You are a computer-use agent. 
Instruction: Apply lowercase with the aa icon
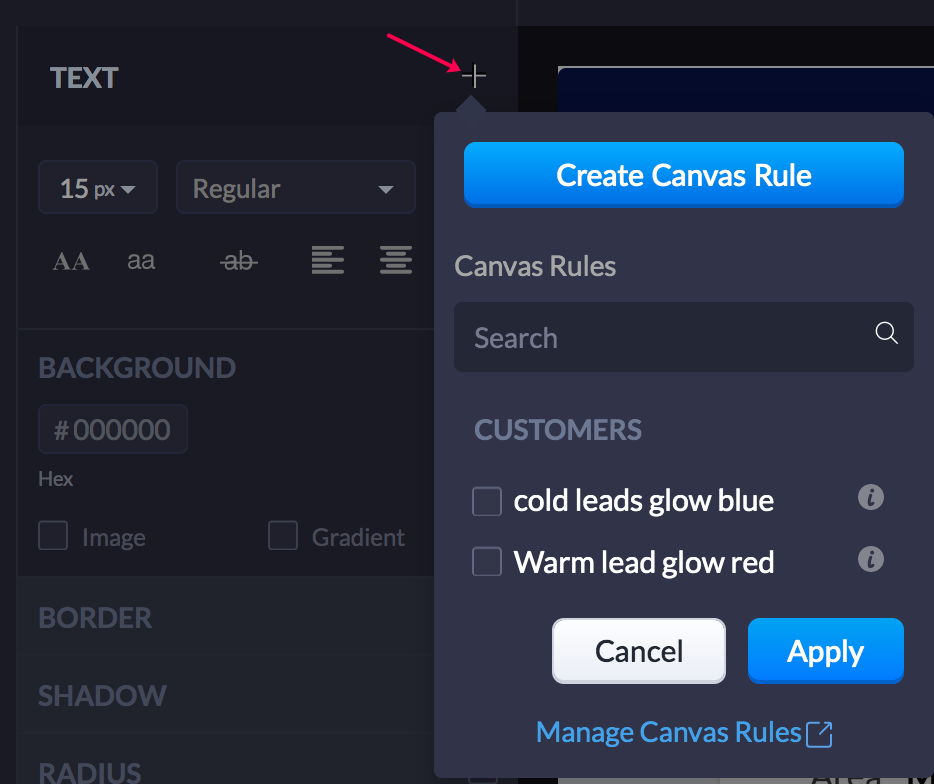point(140,260)
